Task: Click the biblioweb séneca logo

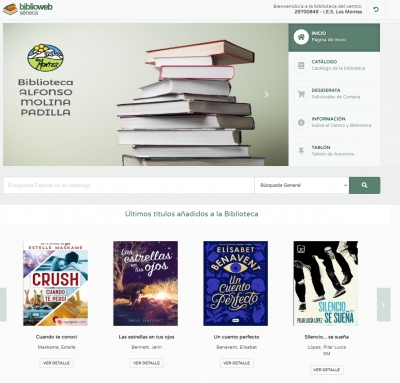Action: (x=27, y=9)
